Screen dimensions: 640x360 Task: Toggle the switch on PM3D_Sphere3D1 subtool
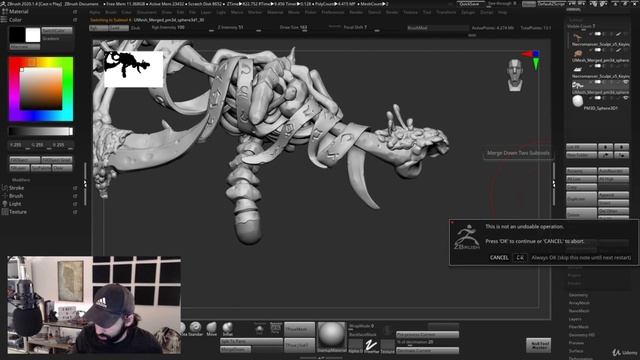click(598, 98)
